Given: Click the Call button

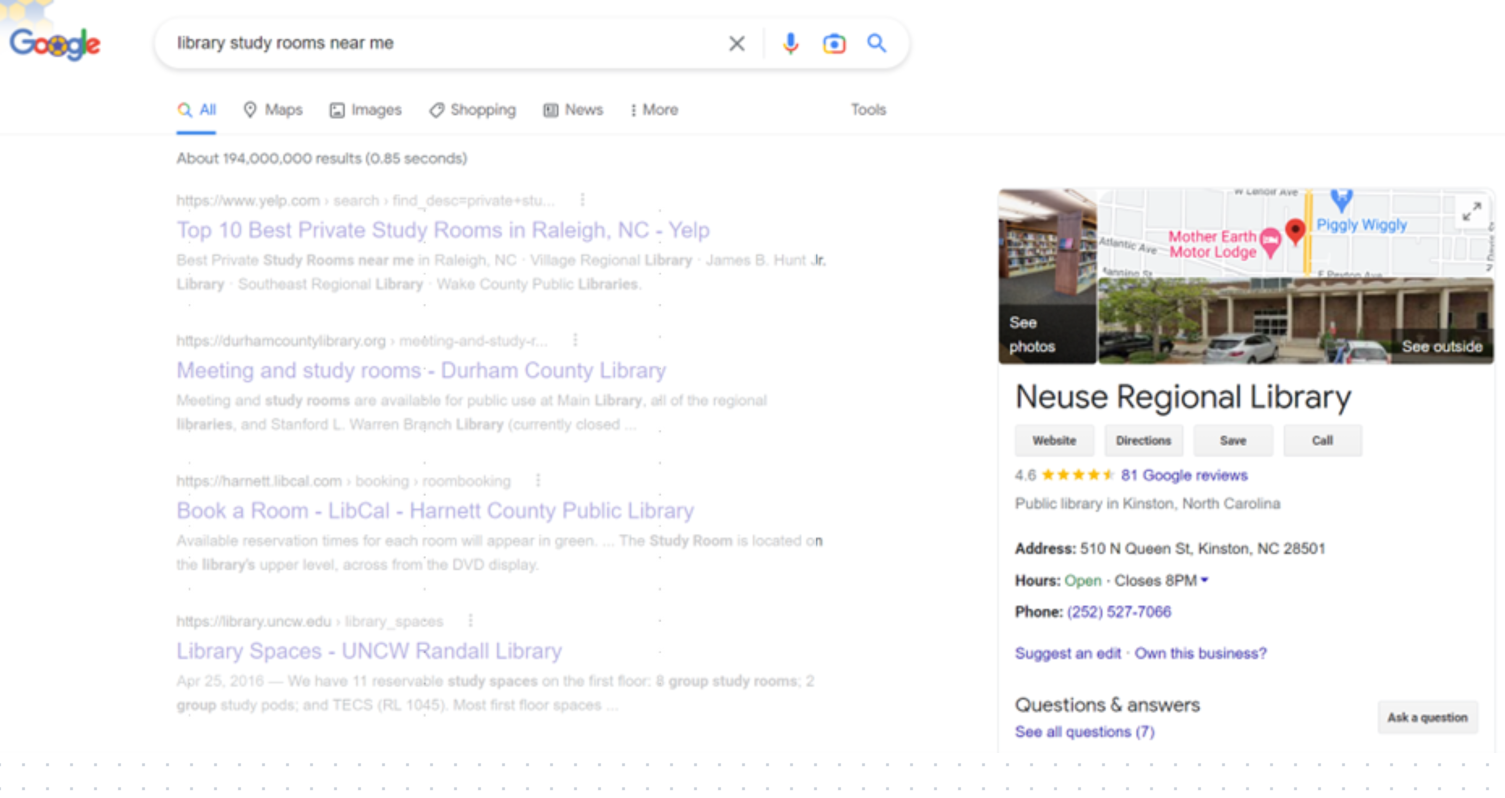Looking at the screenshot, I should point(1323,441).
